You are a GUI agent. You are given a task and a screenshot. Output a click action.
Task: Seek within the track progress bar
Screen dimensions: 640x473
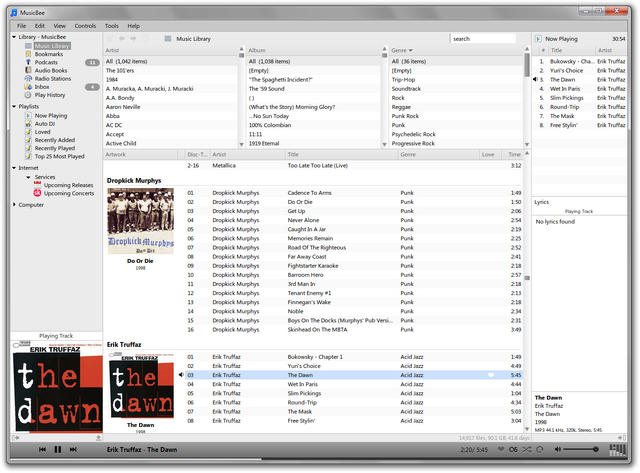(321, 459)
